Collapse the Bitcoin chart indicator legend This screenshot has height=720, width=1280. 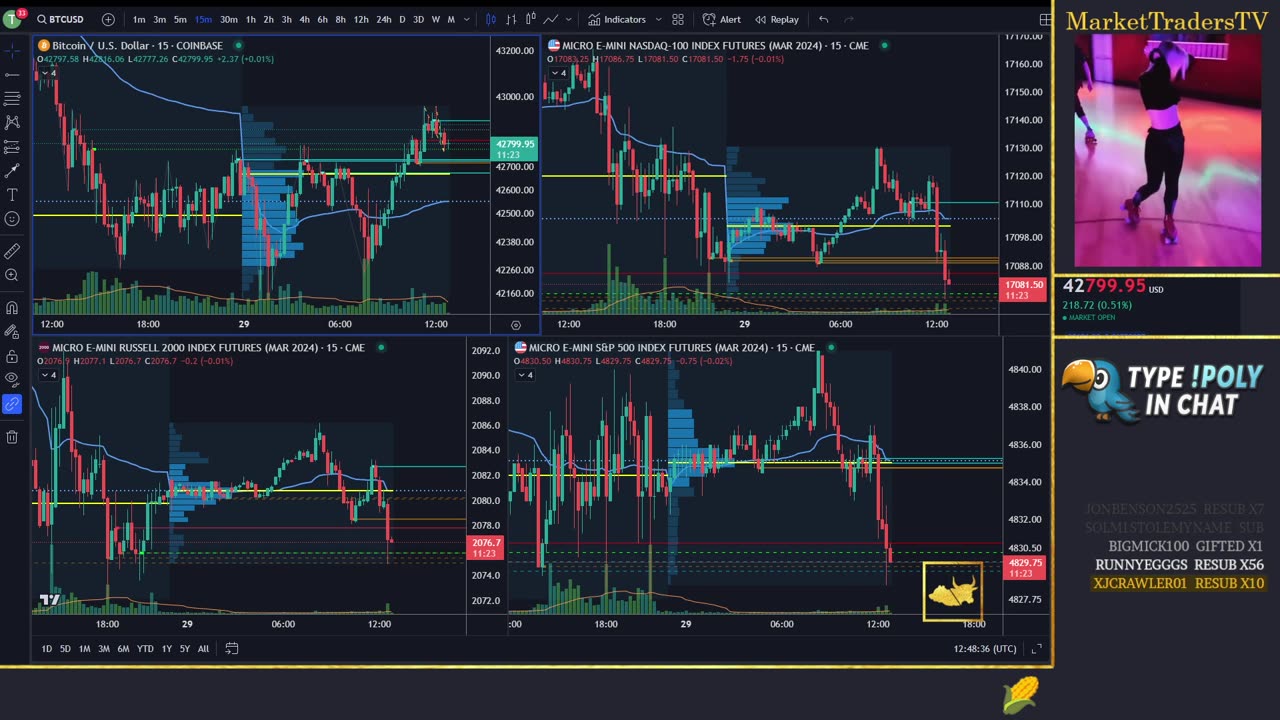(x=47, y=72)
